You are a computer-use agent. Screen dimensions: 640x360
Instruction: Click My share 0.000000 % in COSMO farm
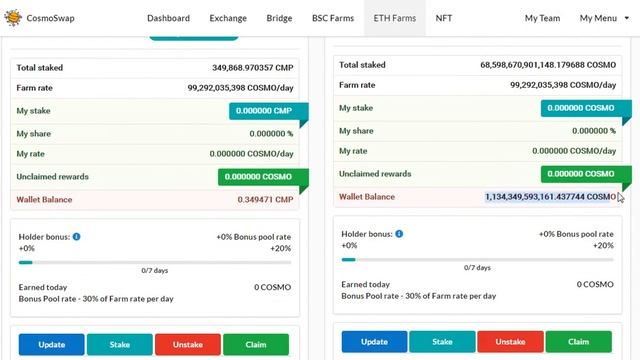tap(594, 131)
